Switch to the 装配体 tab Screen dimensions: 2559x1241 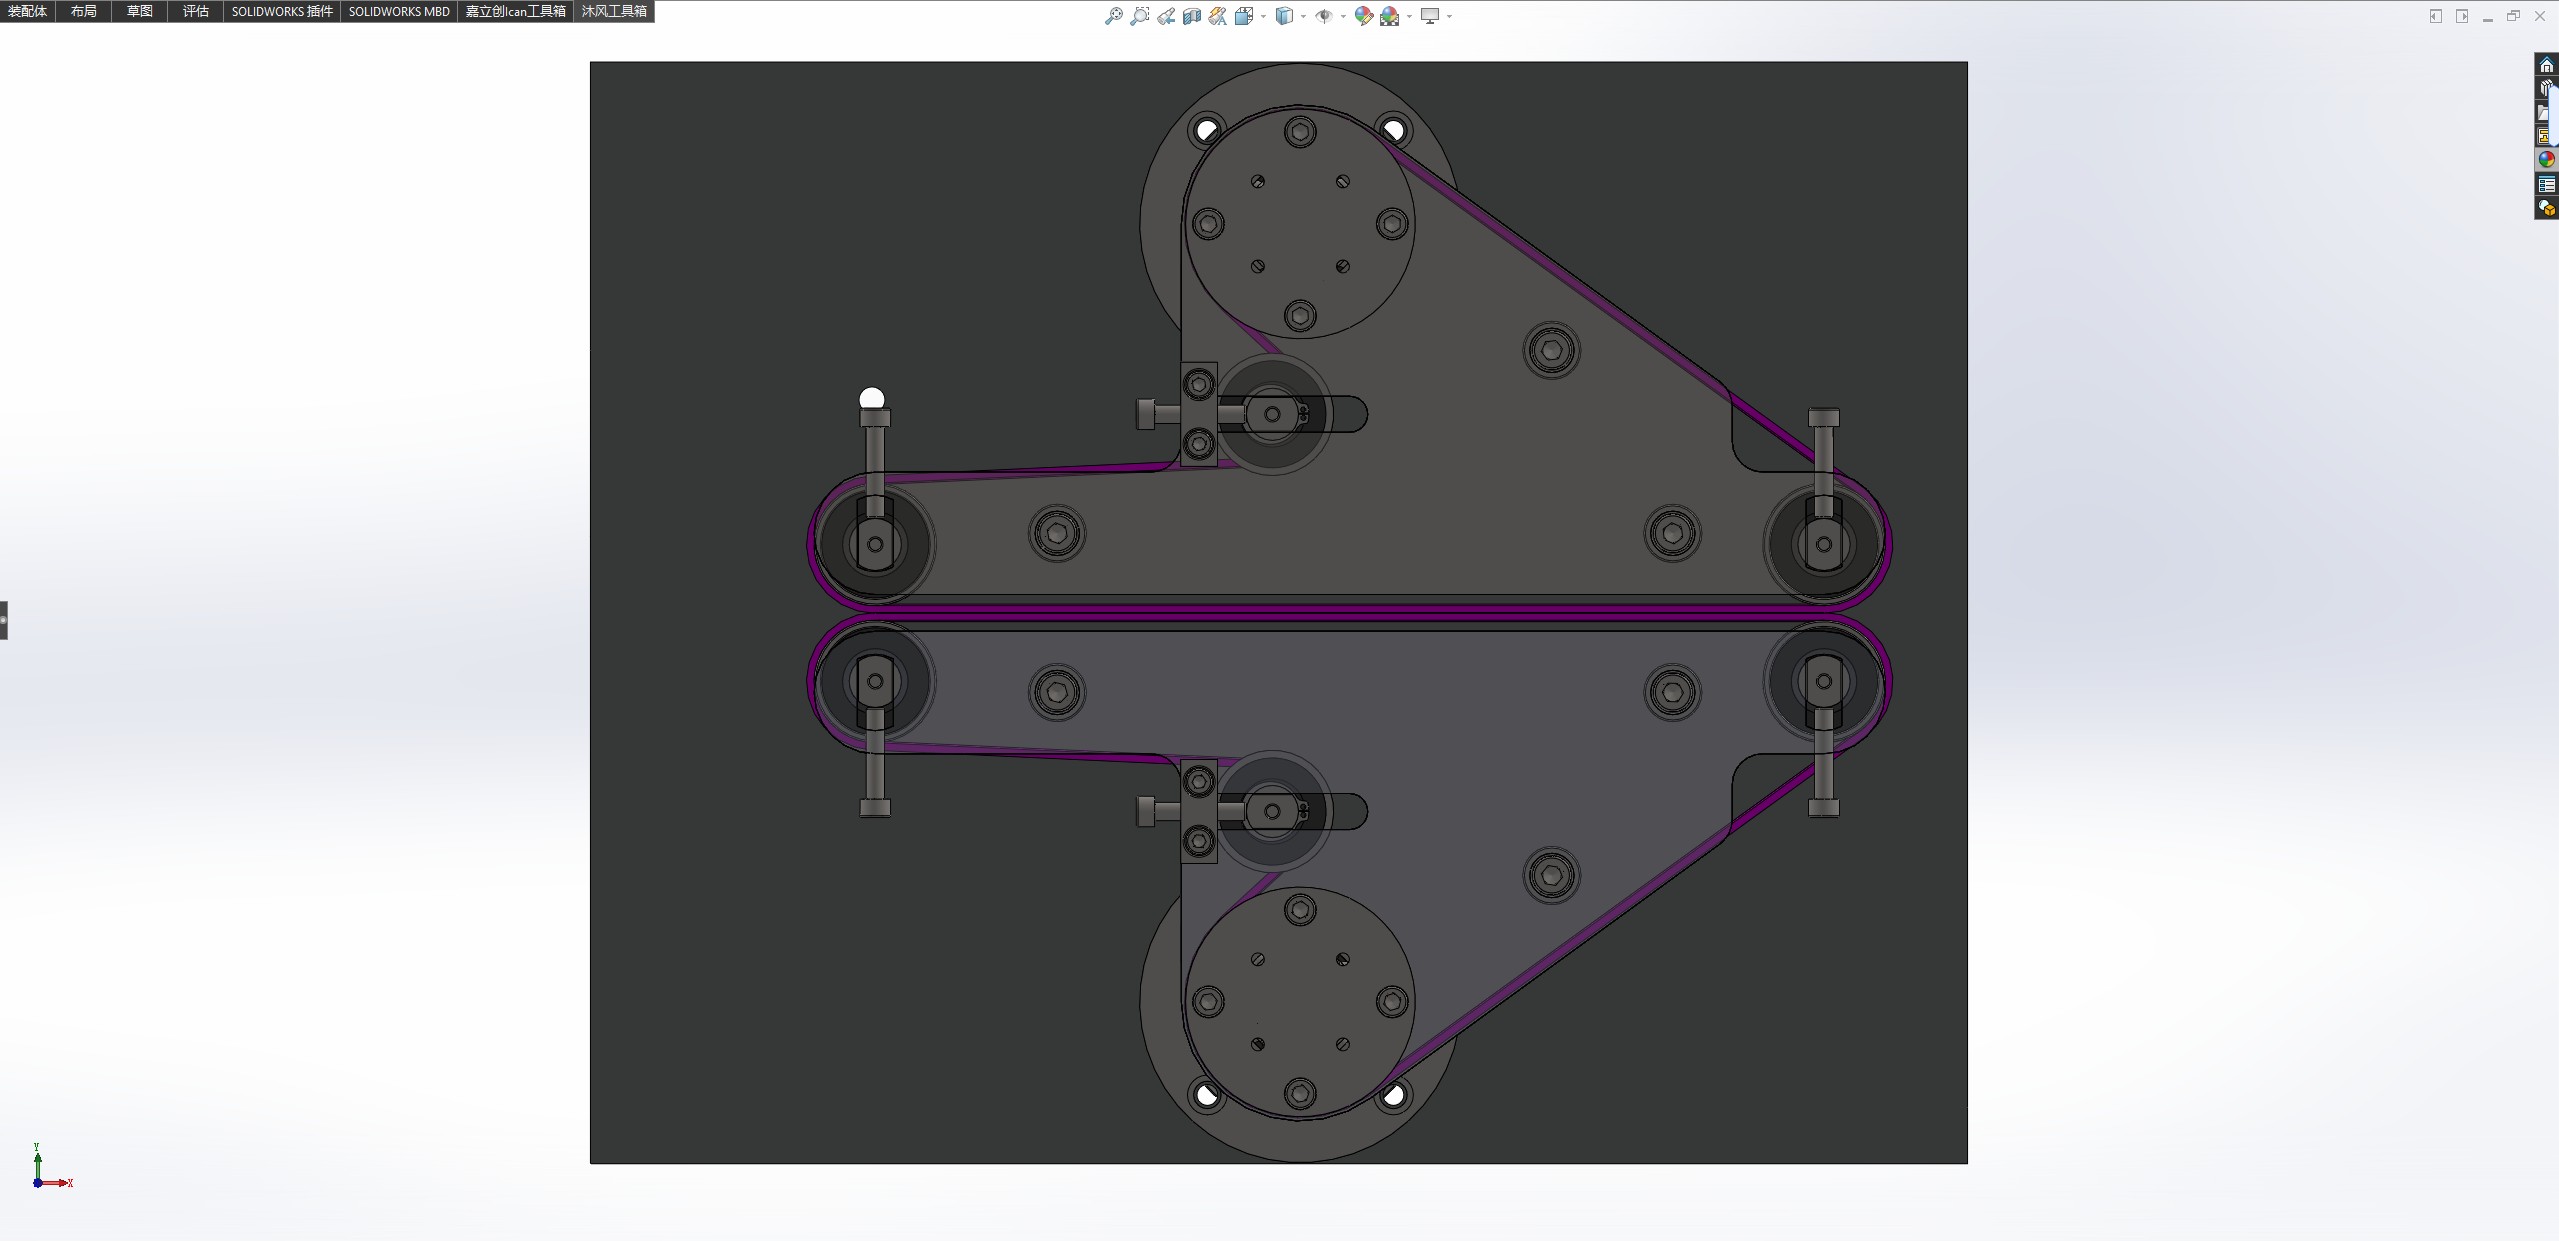pos(27,11)
